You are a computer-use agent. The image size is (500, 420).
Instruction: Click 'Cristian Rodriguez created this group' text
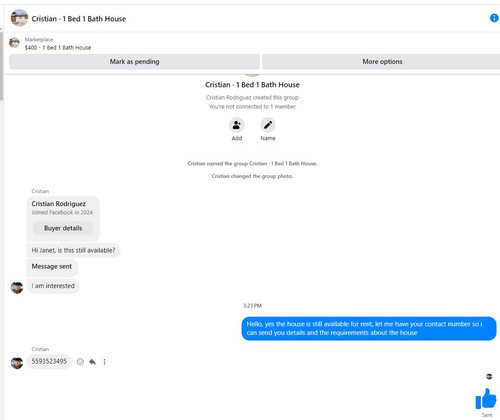[x=252, y=98]
